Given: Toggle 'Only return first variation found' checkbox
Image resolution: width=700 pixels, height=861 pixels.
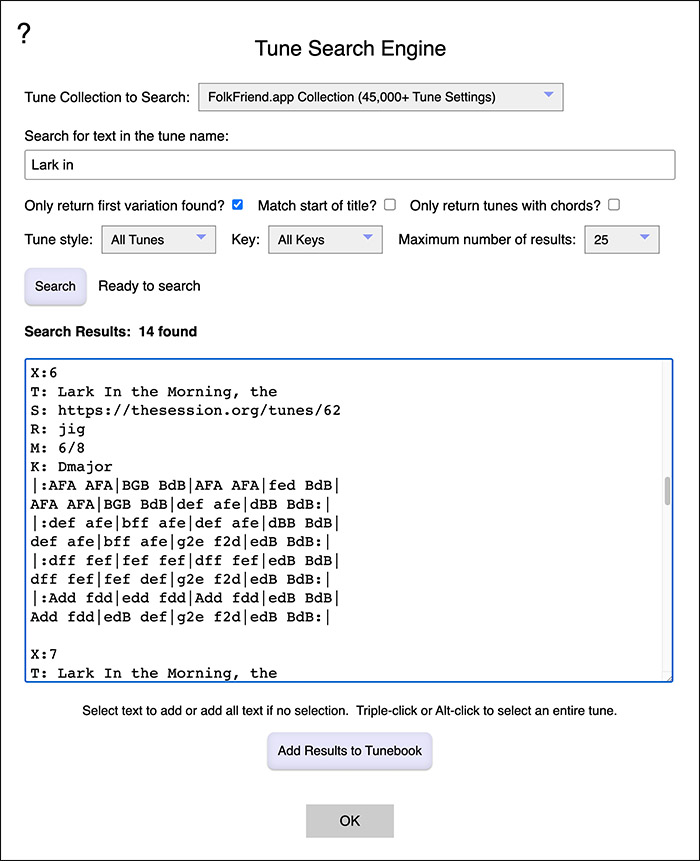Looking at the screenshot, I should point(238,205).
